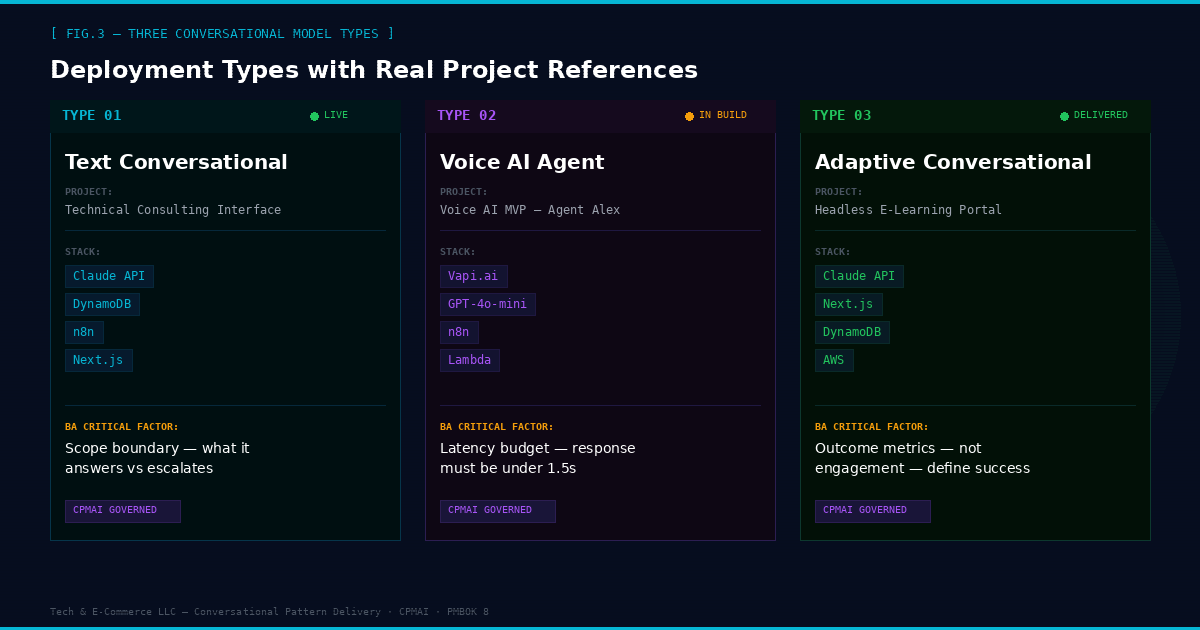Click the DynamoDB tag under Adaptive Conversational
Screen dimensions: 1200x630
[x=852, y=332]
